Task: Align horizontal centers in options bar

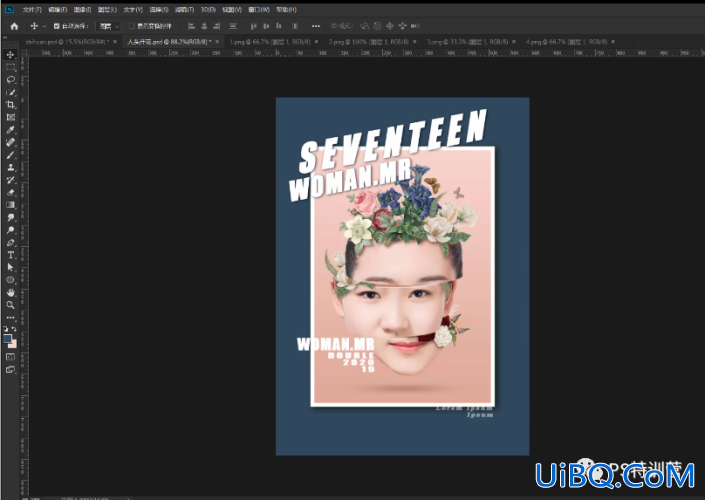Action: tap(204, 26)
